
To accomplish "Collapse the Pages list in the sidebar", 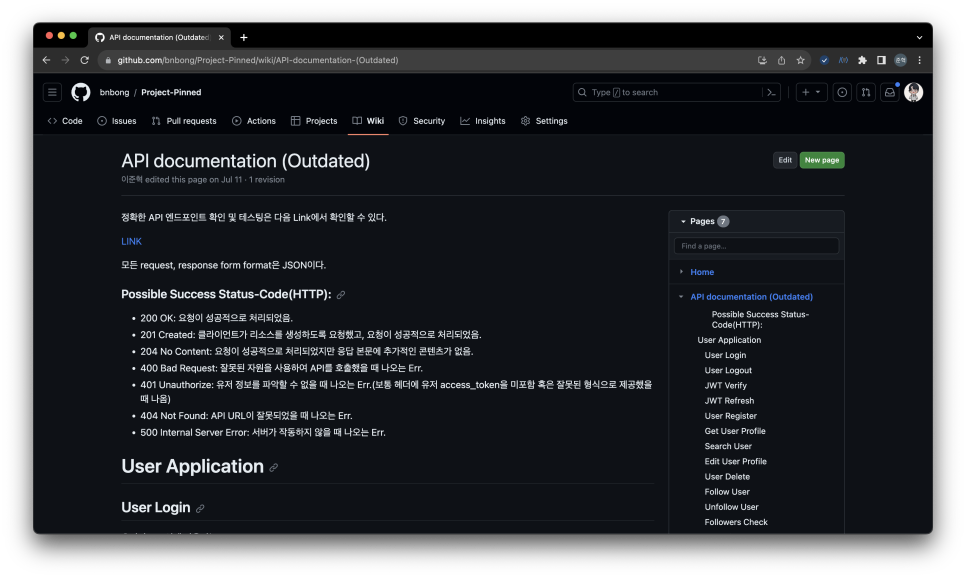I will tap(683, 221).
